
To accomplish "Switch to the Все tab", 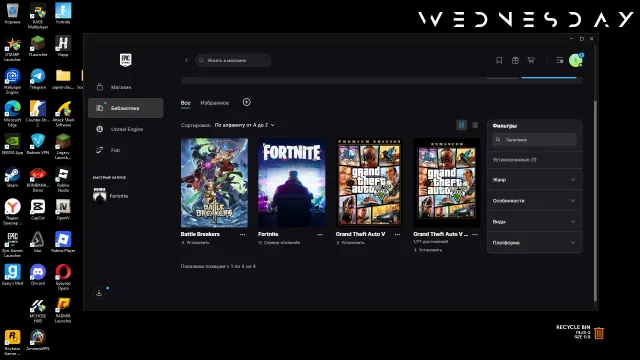I will click(x=186, y=103).
